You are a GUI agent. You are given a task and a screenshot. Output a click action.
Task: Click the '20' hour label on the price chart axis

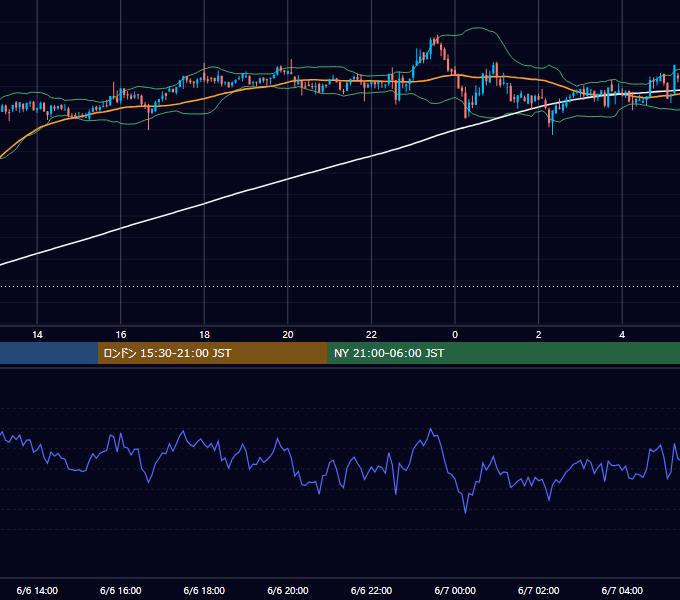288,335
